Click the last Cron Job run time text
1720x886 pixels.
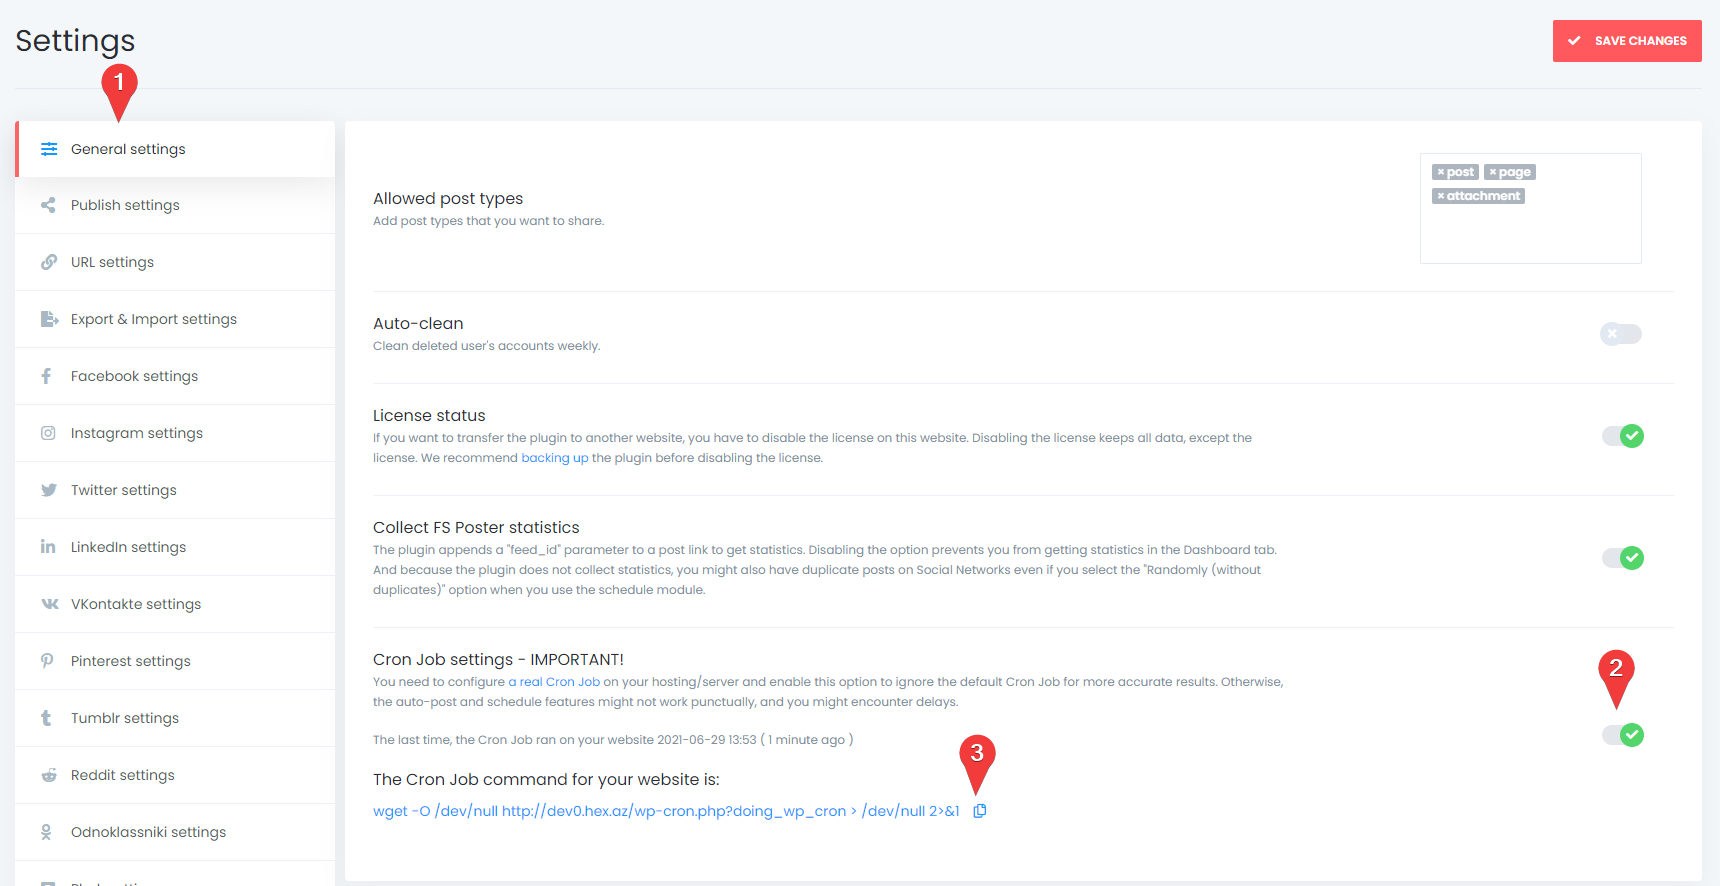pyautogui.click(x=613, y=740)
